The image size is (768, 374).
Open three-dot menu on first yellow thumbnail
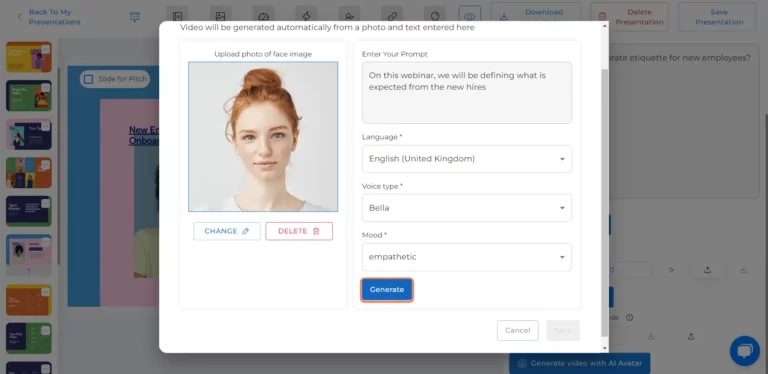coord(46,49)
